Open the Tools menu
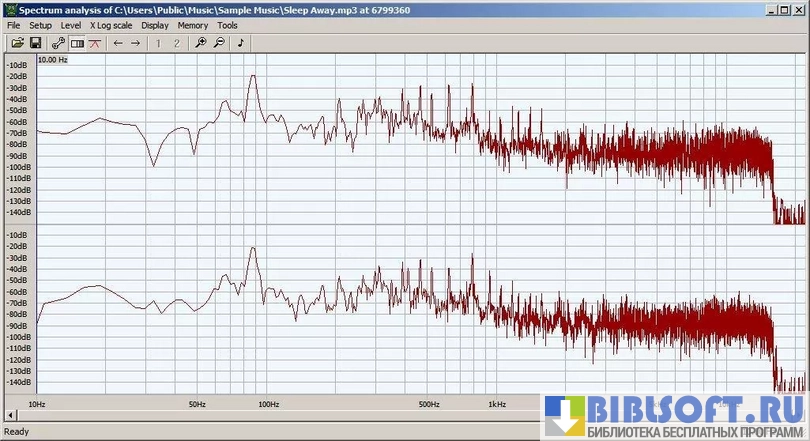The image size is (810, 441). click(228, 25)
